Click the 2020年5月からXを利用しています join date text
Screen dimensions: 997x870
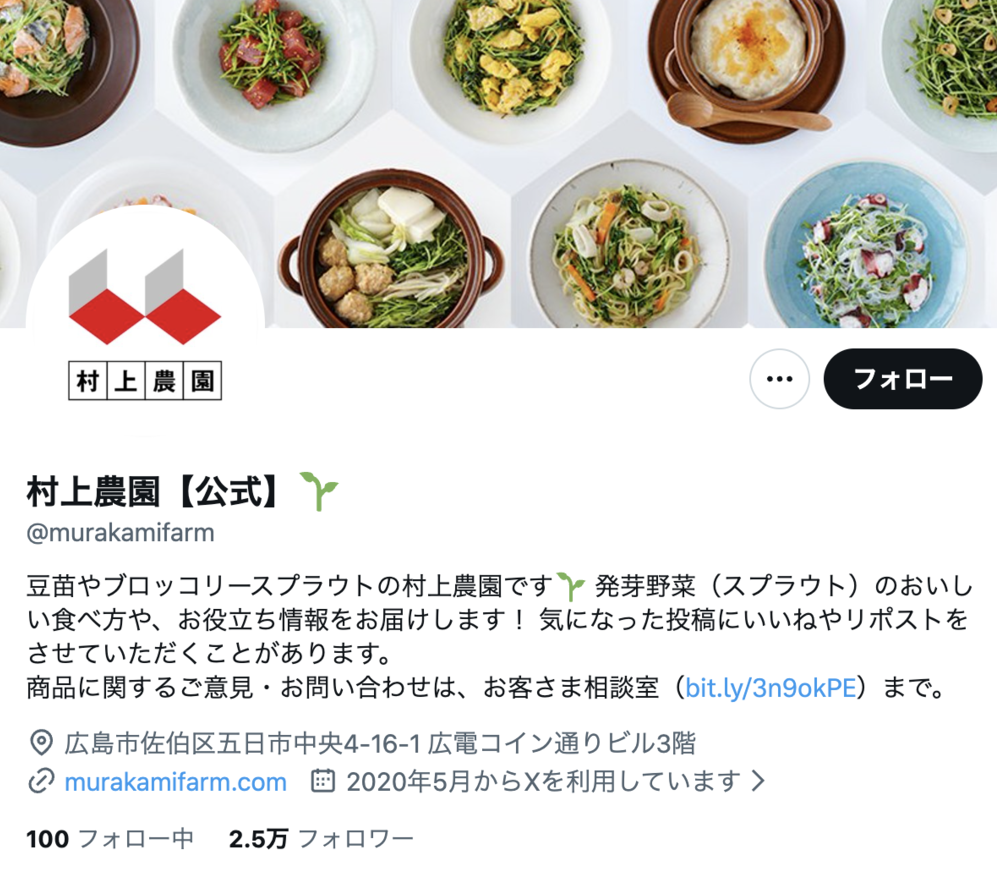tap(544, 782)
